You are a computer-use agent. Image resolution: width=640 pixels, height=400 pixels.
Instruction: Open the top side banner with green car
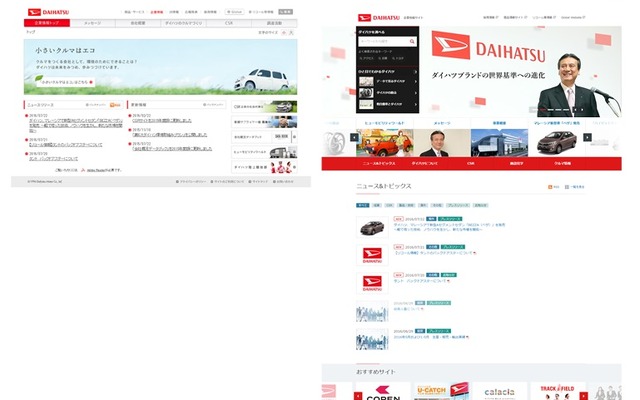(264, 107)
